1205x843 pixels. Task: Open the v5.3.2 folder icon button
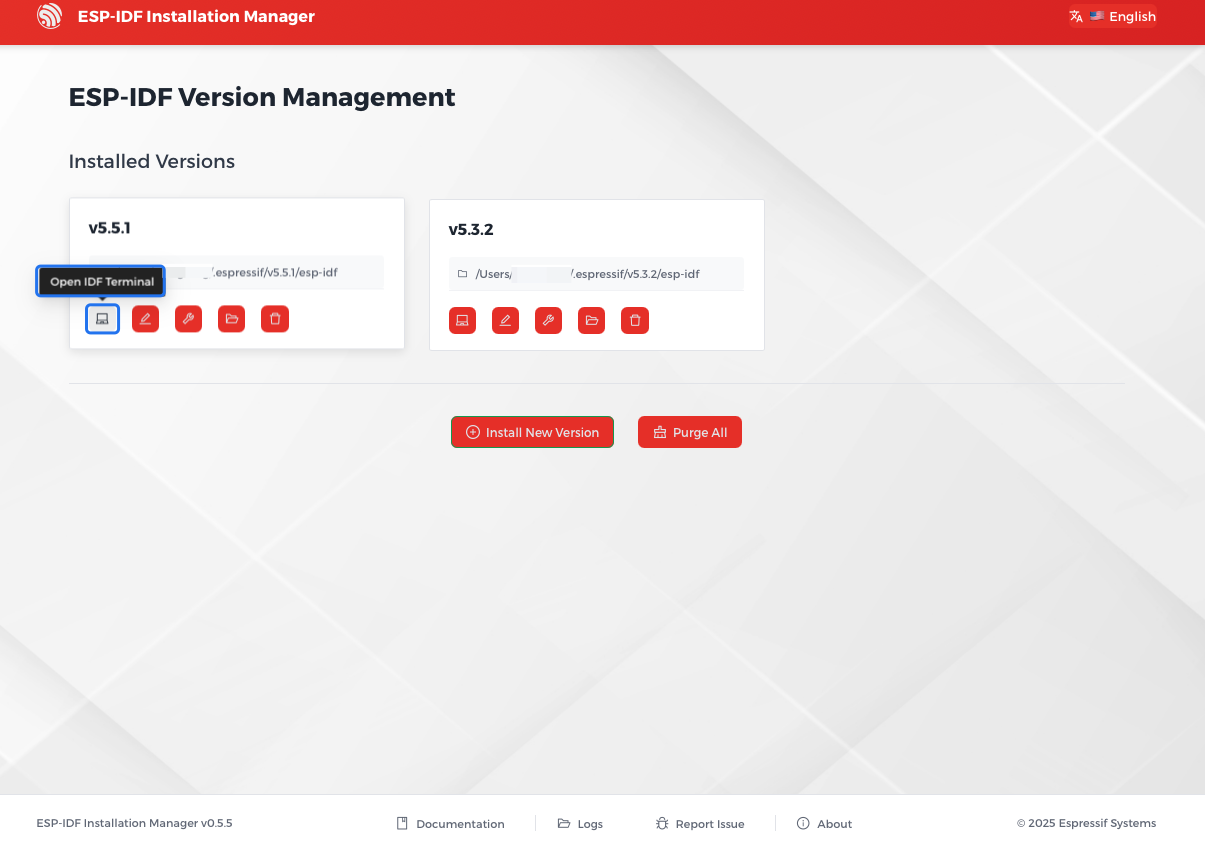pos(591,321)
